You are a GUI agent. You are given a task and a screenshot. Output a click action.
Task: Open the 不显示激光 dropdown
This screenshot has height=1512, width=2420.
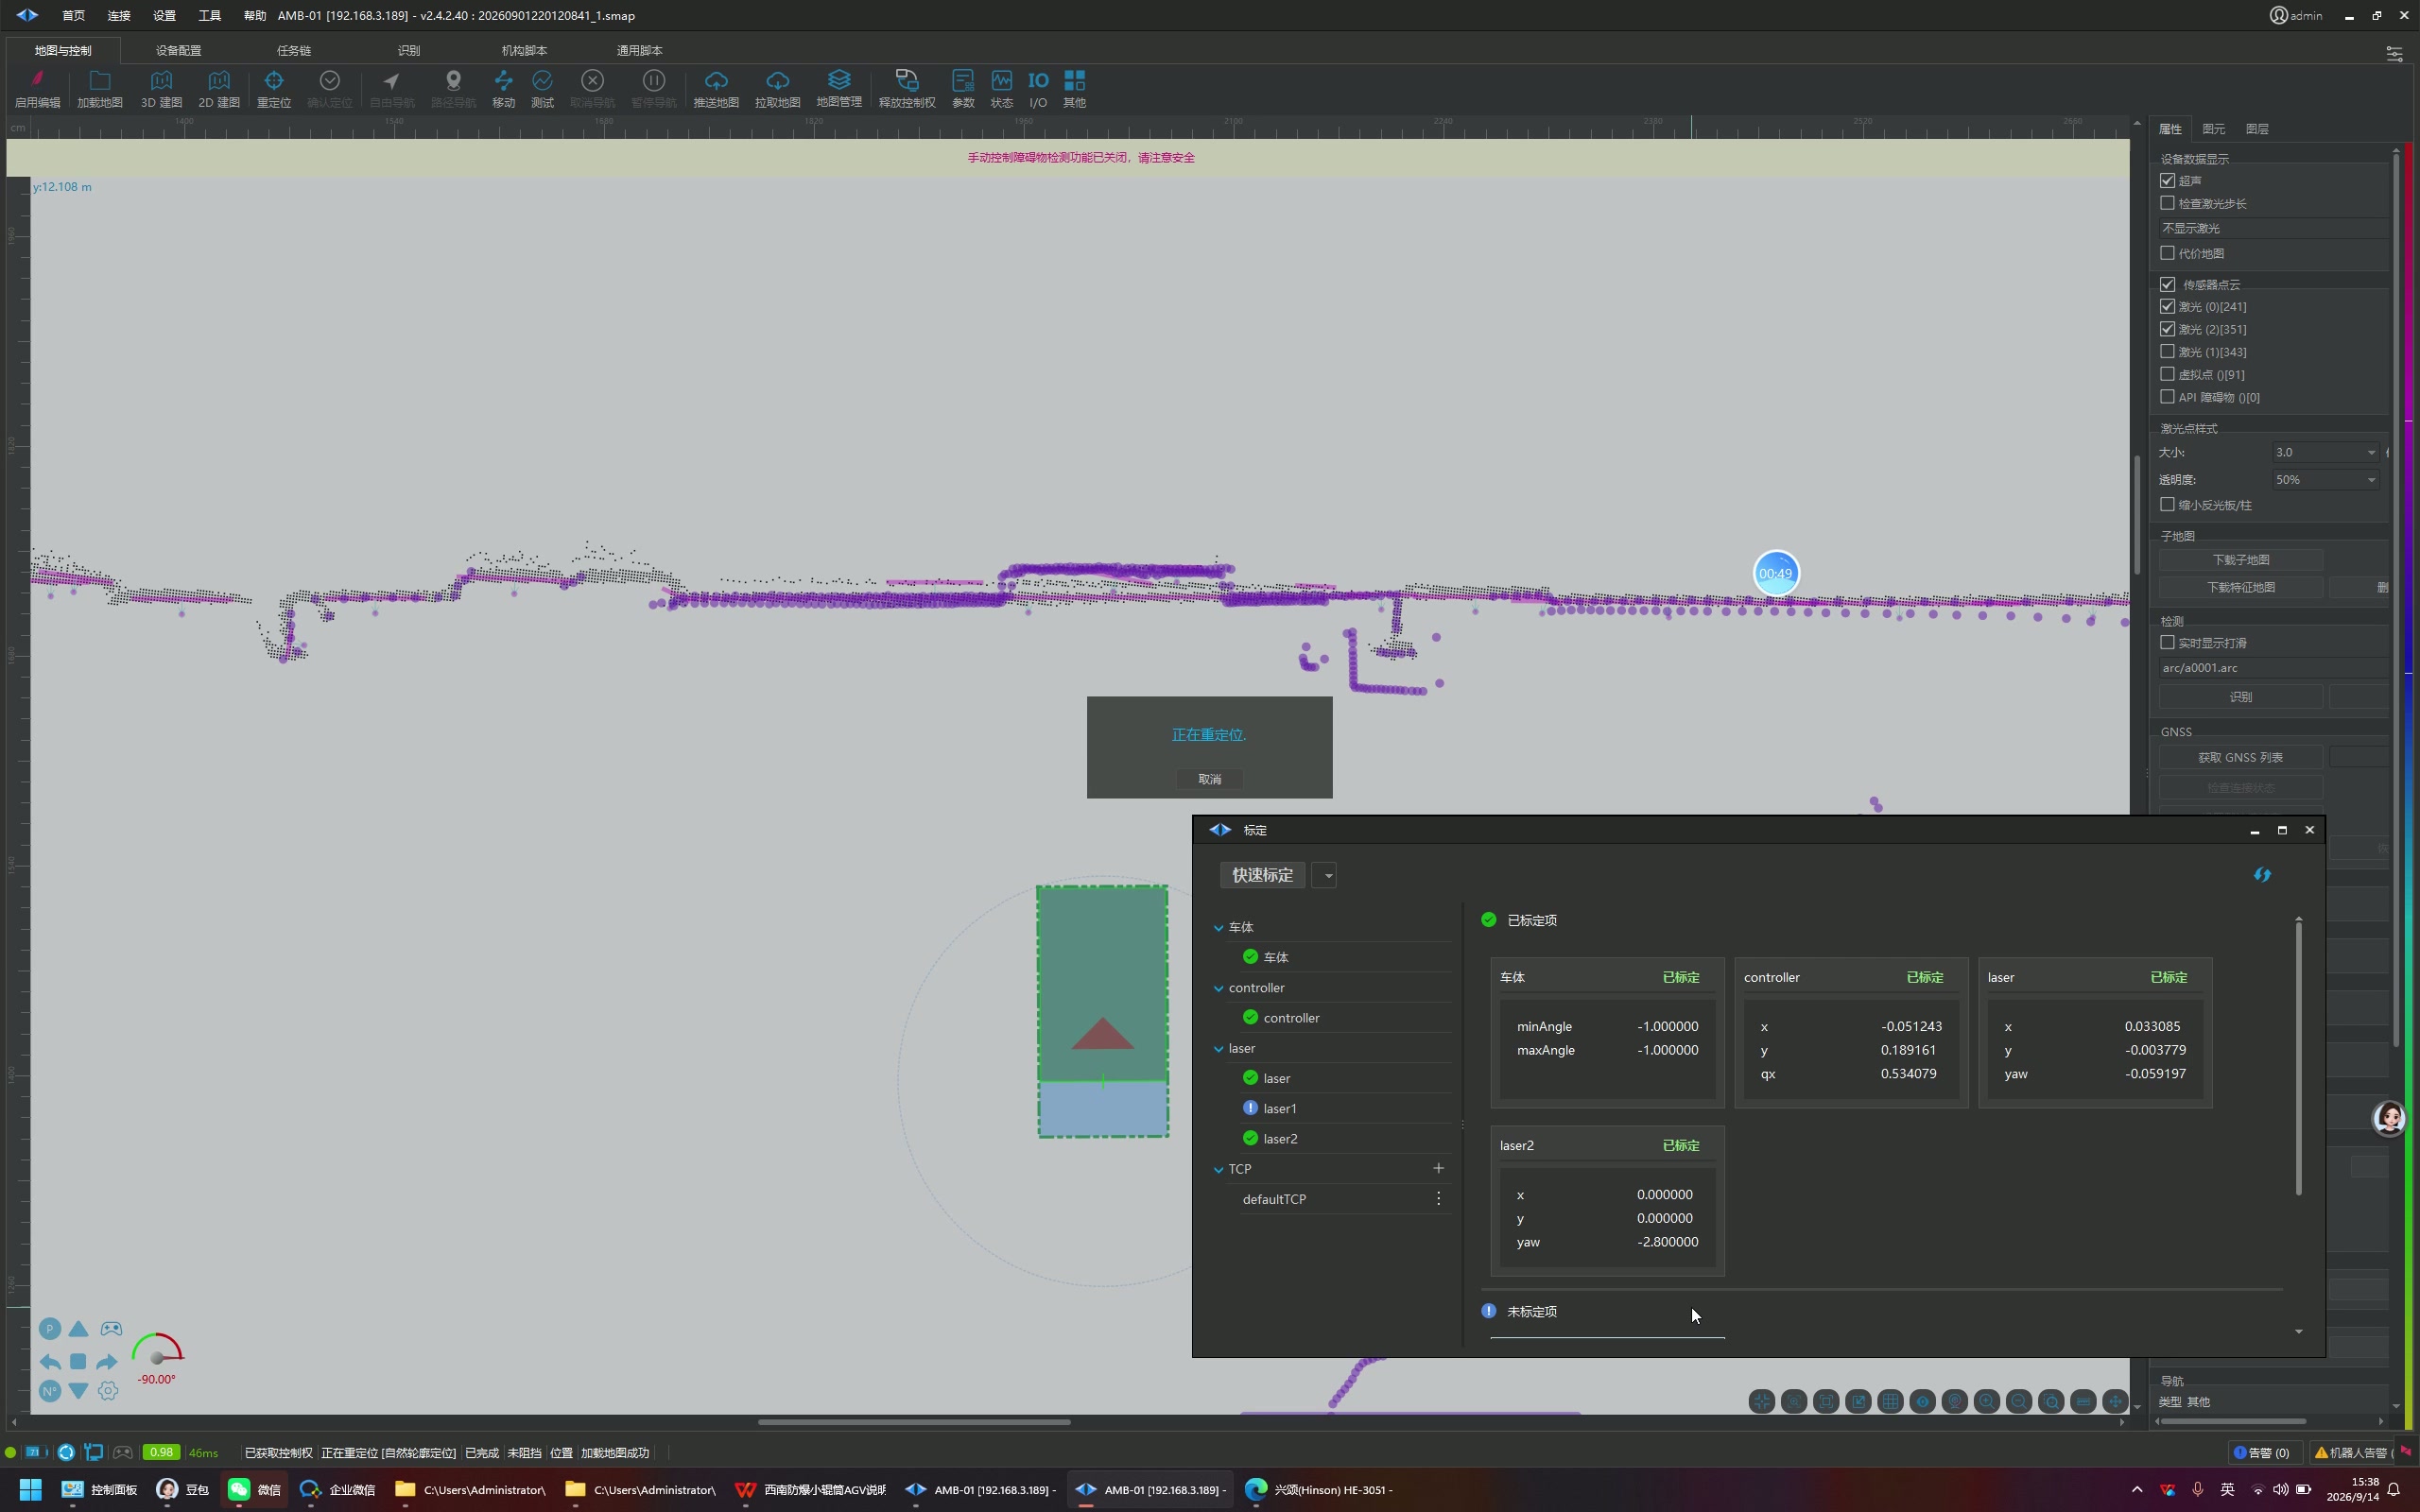tap(2273, 228)
